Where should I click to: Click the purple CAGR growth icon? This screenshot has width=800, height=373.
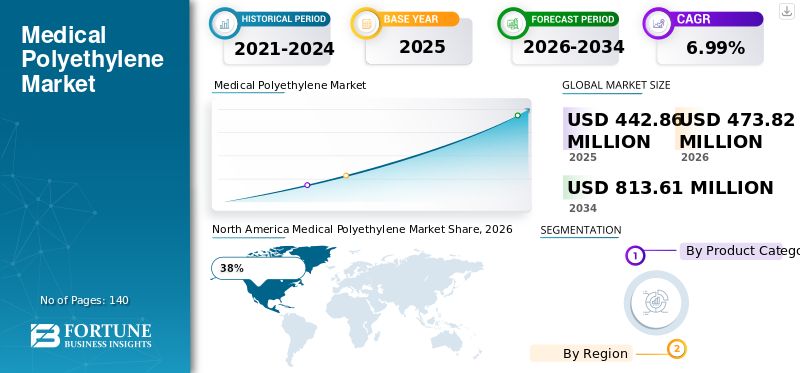coord(658,23)
